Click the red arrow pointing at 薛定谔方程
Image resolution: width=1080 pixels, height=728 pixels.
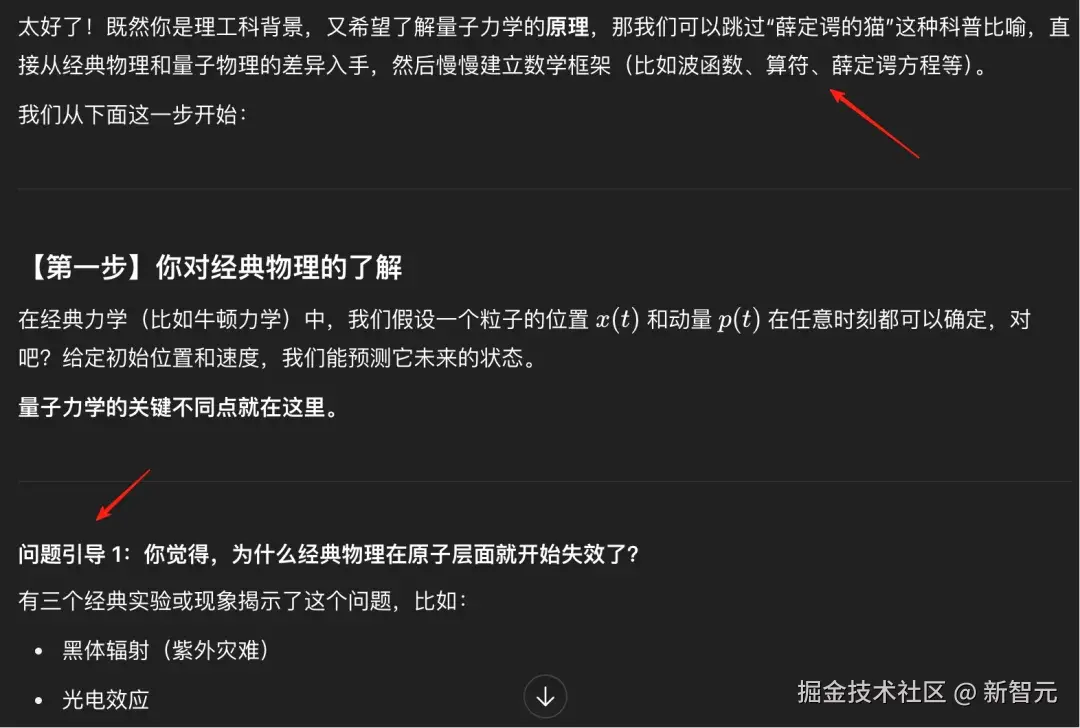coord(874,124)
